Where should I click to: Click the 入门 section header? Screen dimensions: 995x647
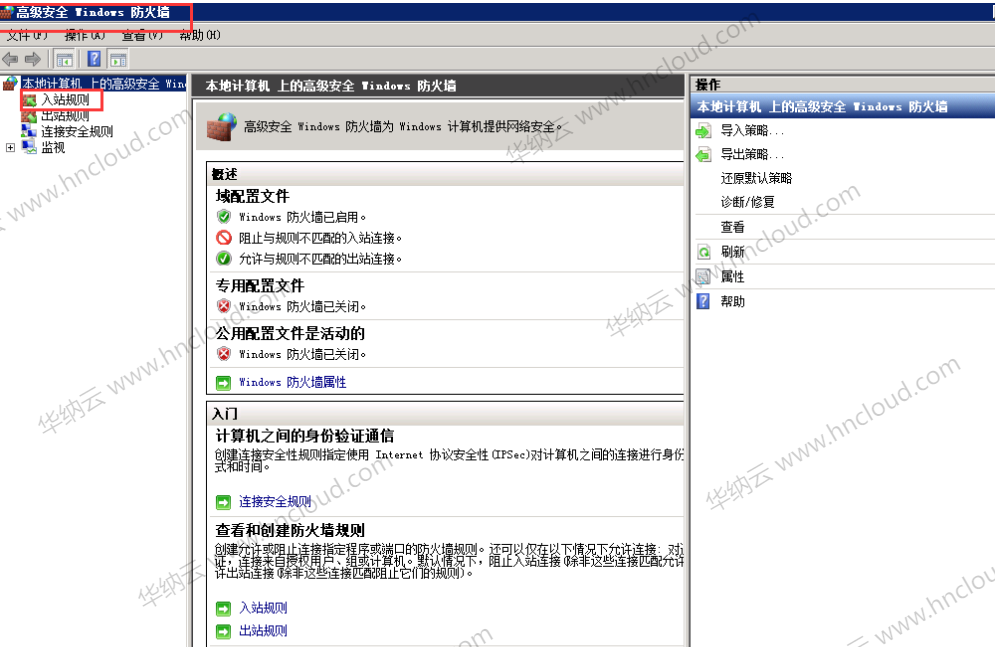pos(225,414)
